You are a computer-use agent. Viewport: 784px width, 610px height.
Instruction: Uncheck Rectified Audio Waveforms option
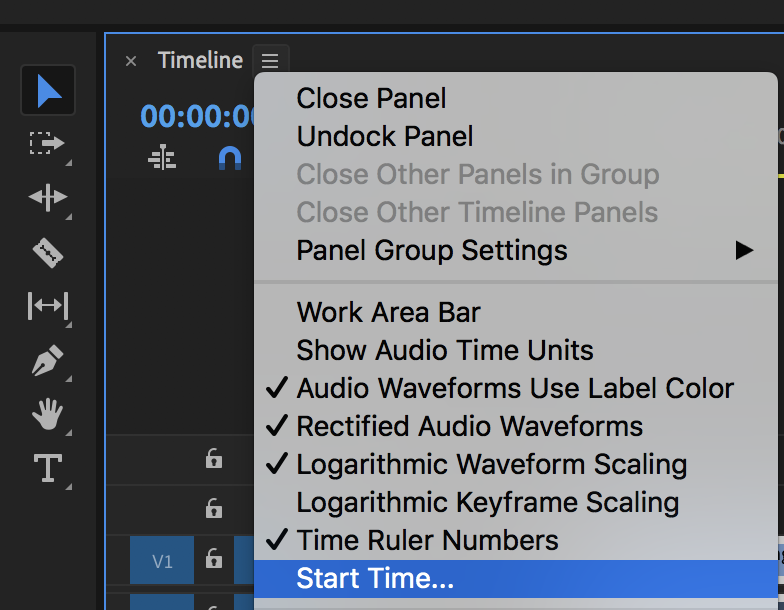(x=469, y=426)
